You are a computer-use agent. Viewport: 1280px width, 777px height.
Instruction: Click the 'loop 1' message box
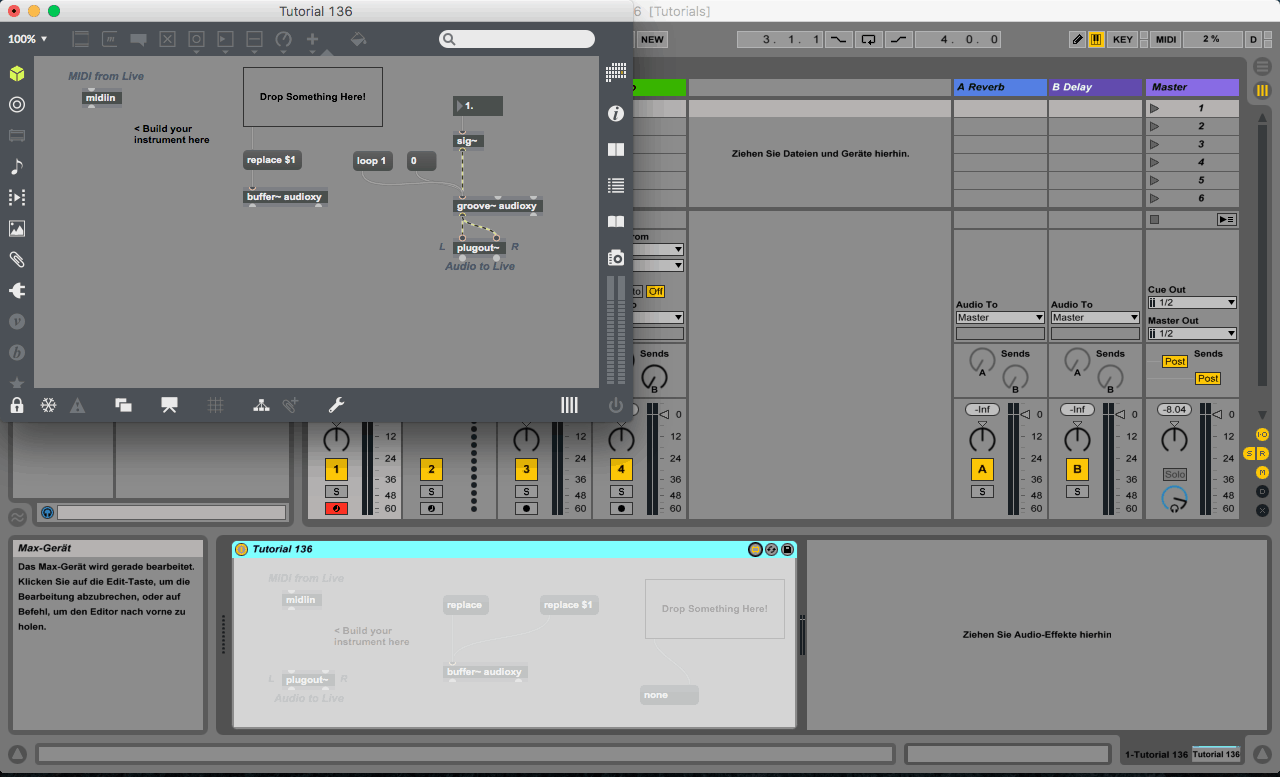point(372,161)
